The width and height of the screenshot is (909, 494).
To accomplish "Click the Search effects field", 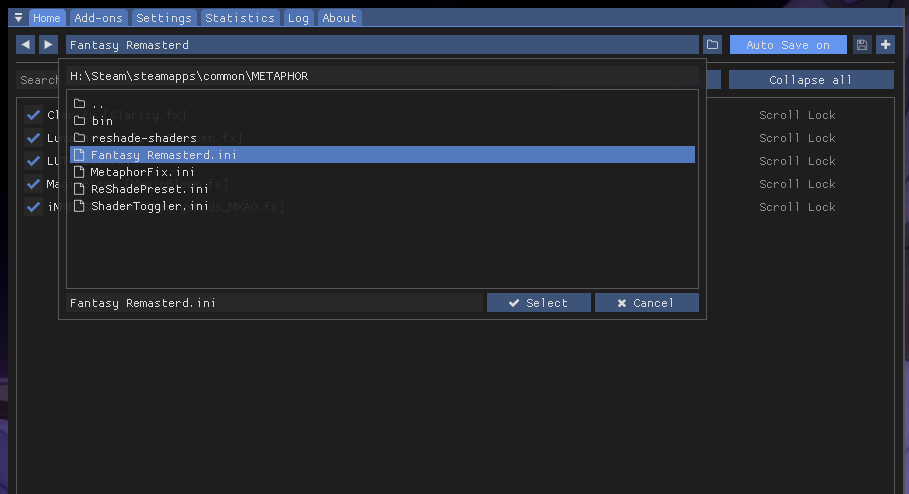I will pyautogui.click(x=38, y=80).
